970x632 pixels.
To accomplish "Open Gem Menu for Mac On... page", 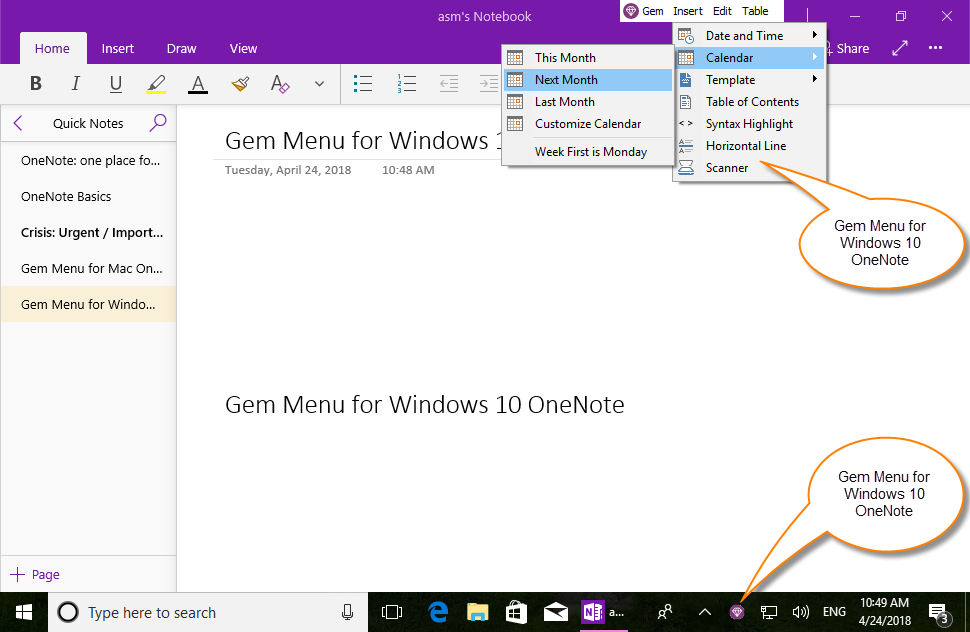I will click(88, 268).
